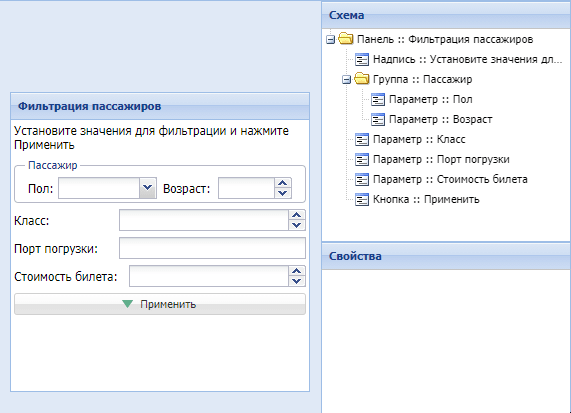571x413 pixels.
Task: Click the icon beside Кнопка Применить node
Action: click(362, 199)
